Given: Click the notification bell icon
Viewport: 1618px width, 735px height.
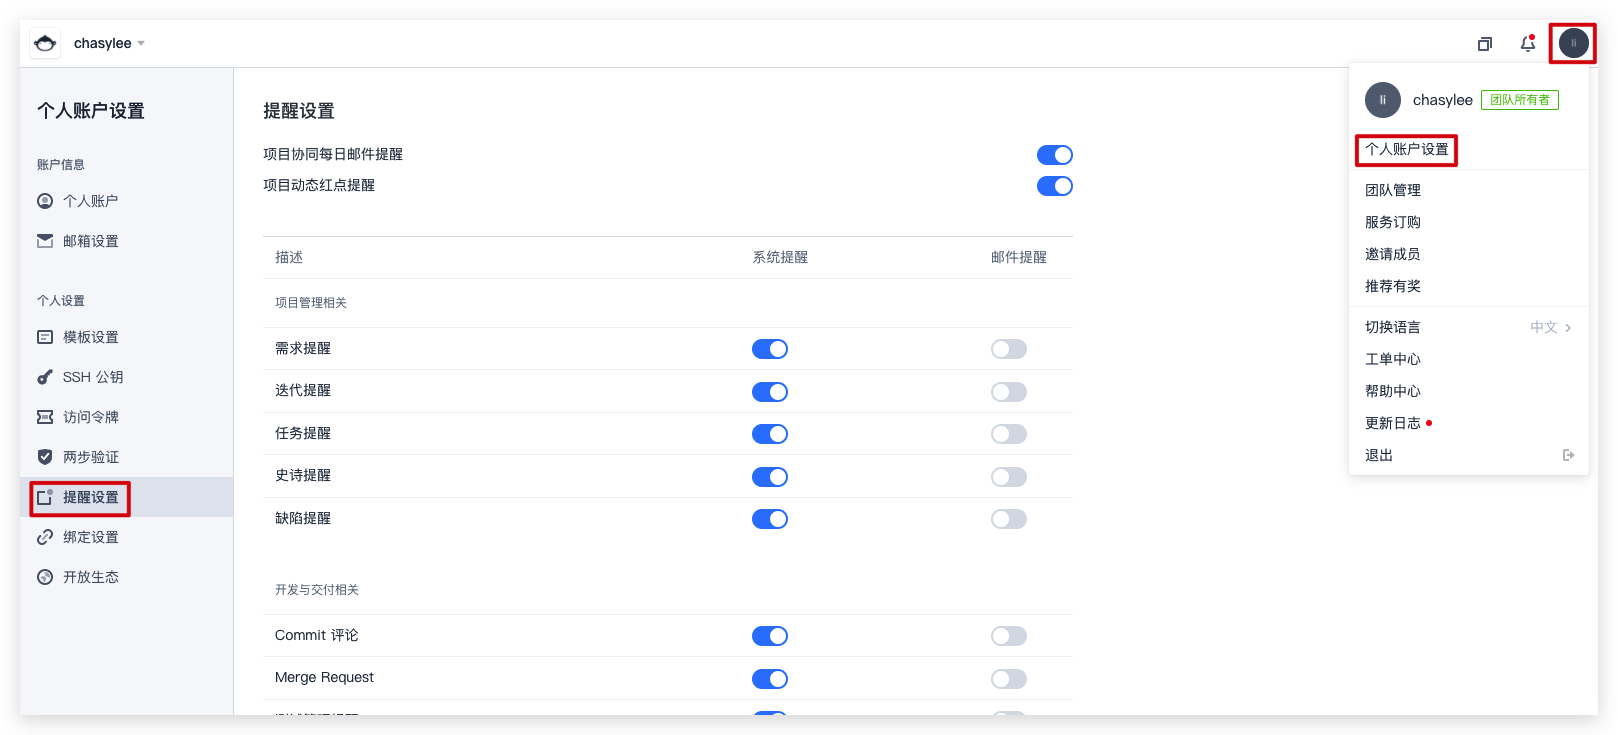Looking at the screenshot, I should [x=1527, y=43].
